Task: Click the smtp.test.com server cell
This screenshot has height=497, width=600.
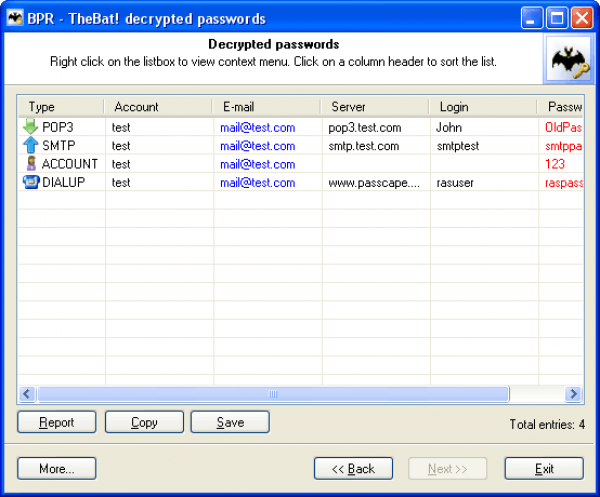Action: [x=364, y=146]
